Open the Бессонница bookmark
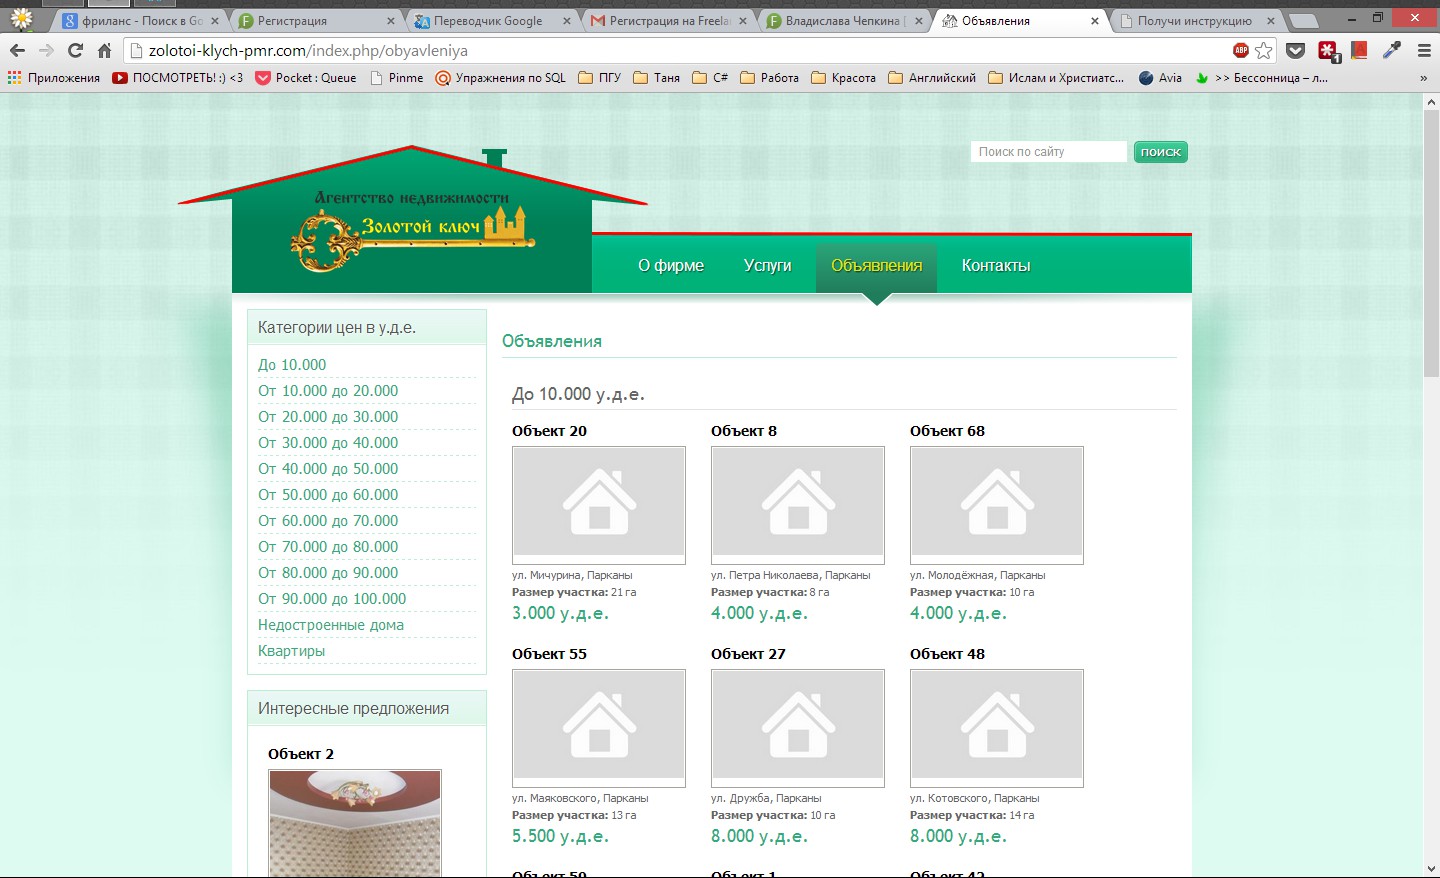 click(x=1261, y=78)
